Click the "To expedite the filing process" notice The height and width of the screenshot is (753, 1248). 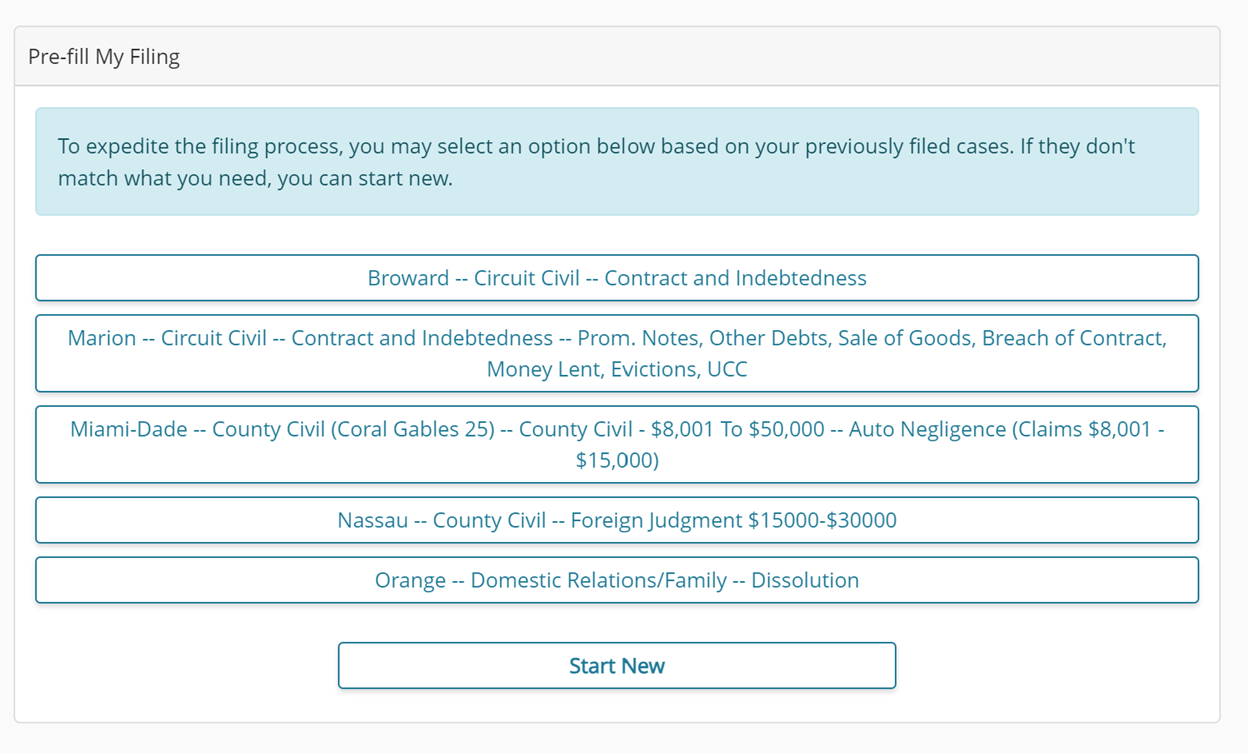[x=596, y=162]
